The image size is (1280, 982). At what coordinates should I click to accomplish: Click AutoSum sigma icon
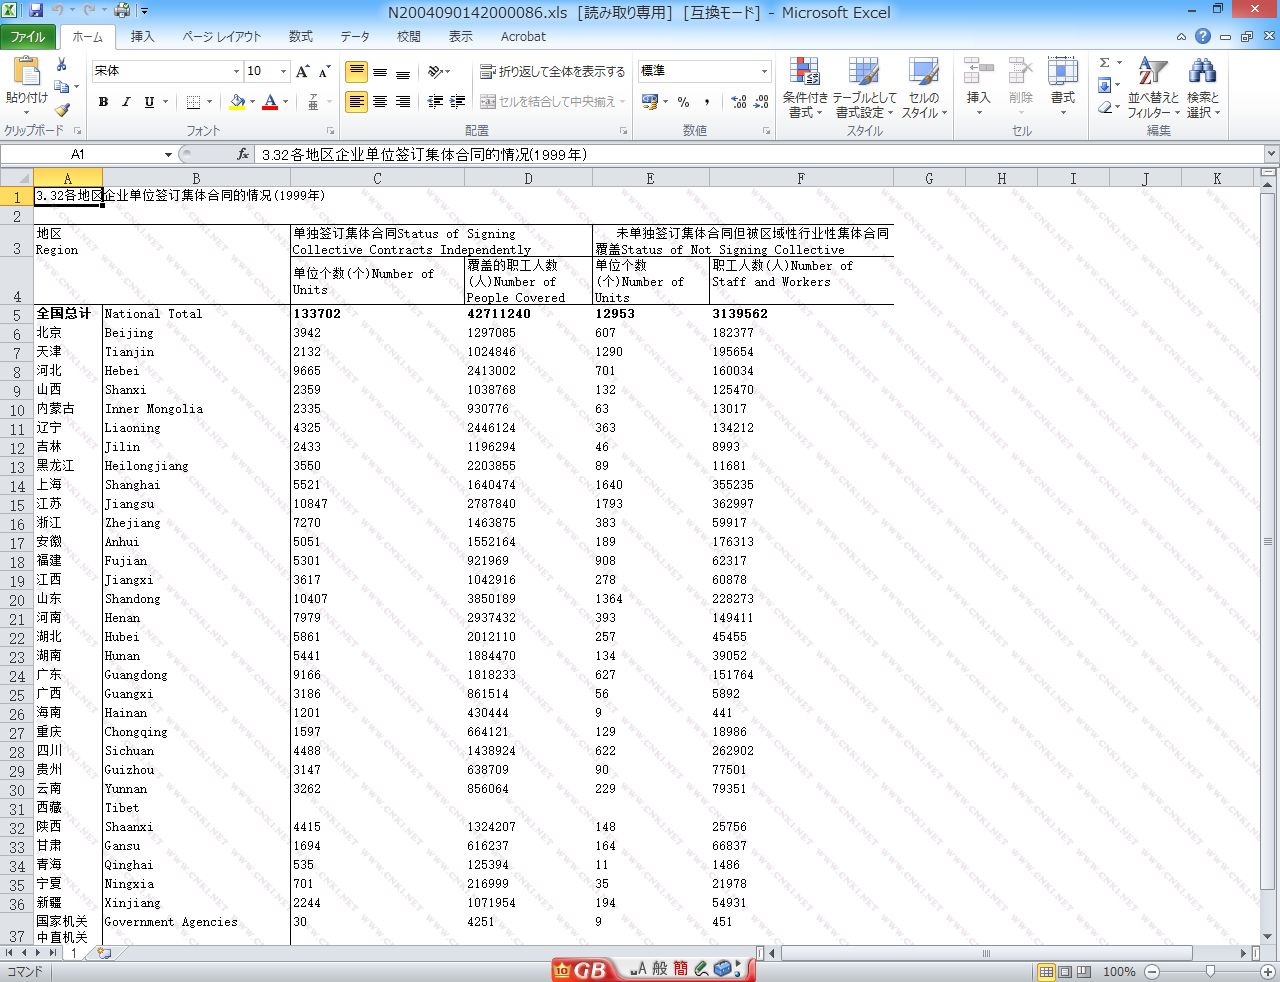(1104, 63)
